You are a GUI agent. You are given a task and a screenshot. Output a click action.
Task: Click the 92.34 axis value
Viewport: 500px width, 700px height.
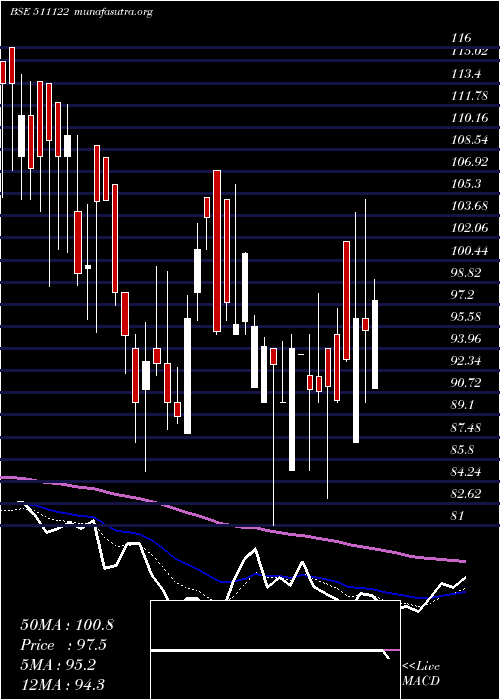(x=466, y=361)
